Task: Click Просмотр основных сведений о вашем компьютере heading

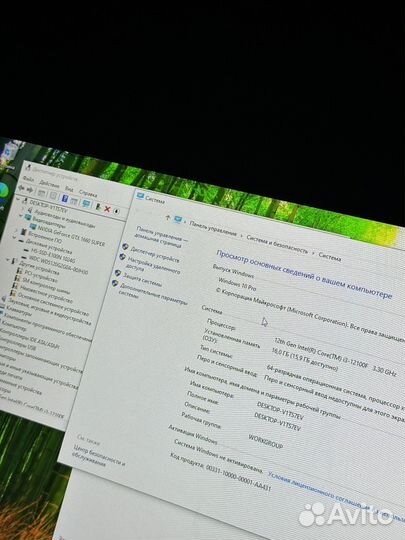Action: (304, 274)
